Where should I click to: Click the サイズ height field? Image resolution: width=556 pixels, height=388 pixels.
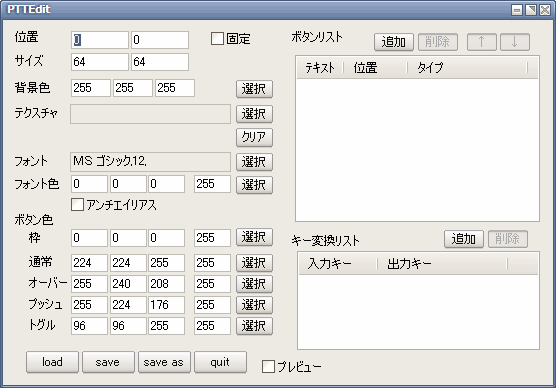point(160,62)
